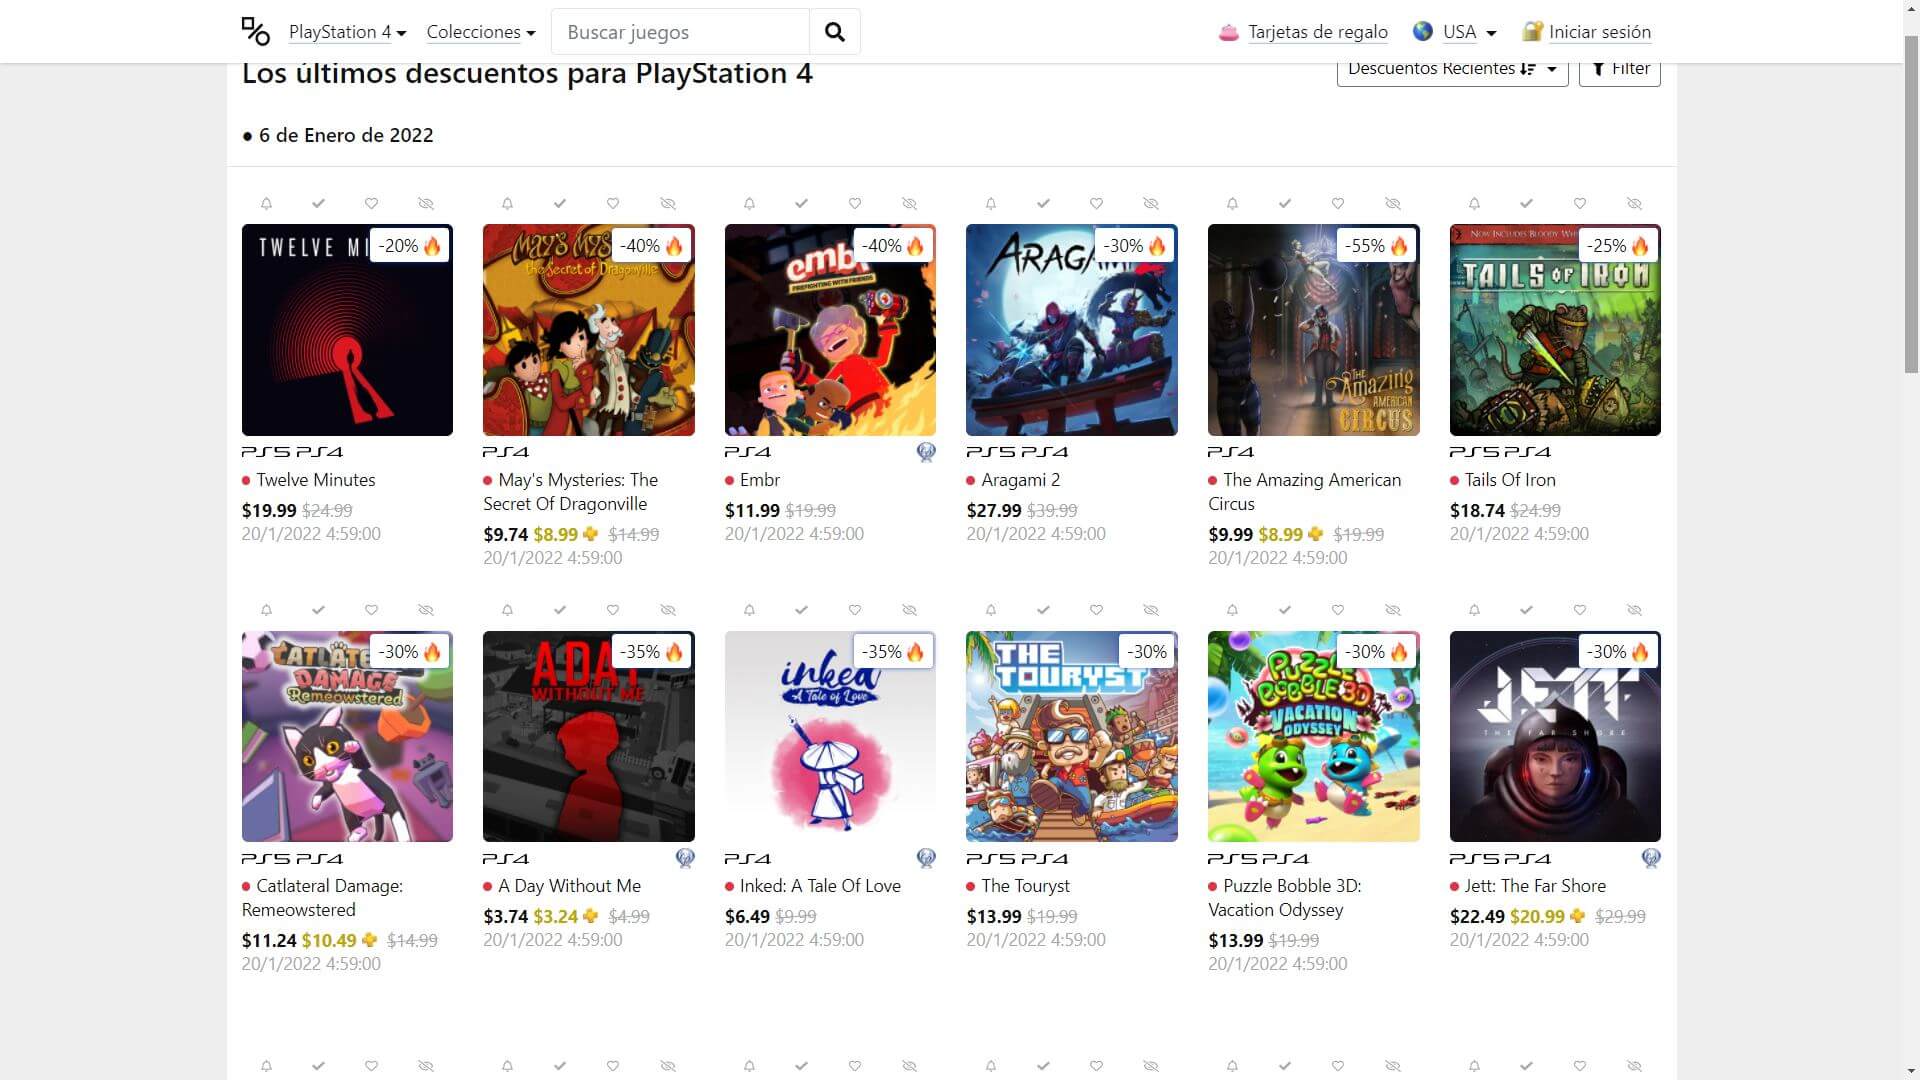Open the Tarjetas de regalo link
Screen dimensions: 1920x1080
(1317, 32)
